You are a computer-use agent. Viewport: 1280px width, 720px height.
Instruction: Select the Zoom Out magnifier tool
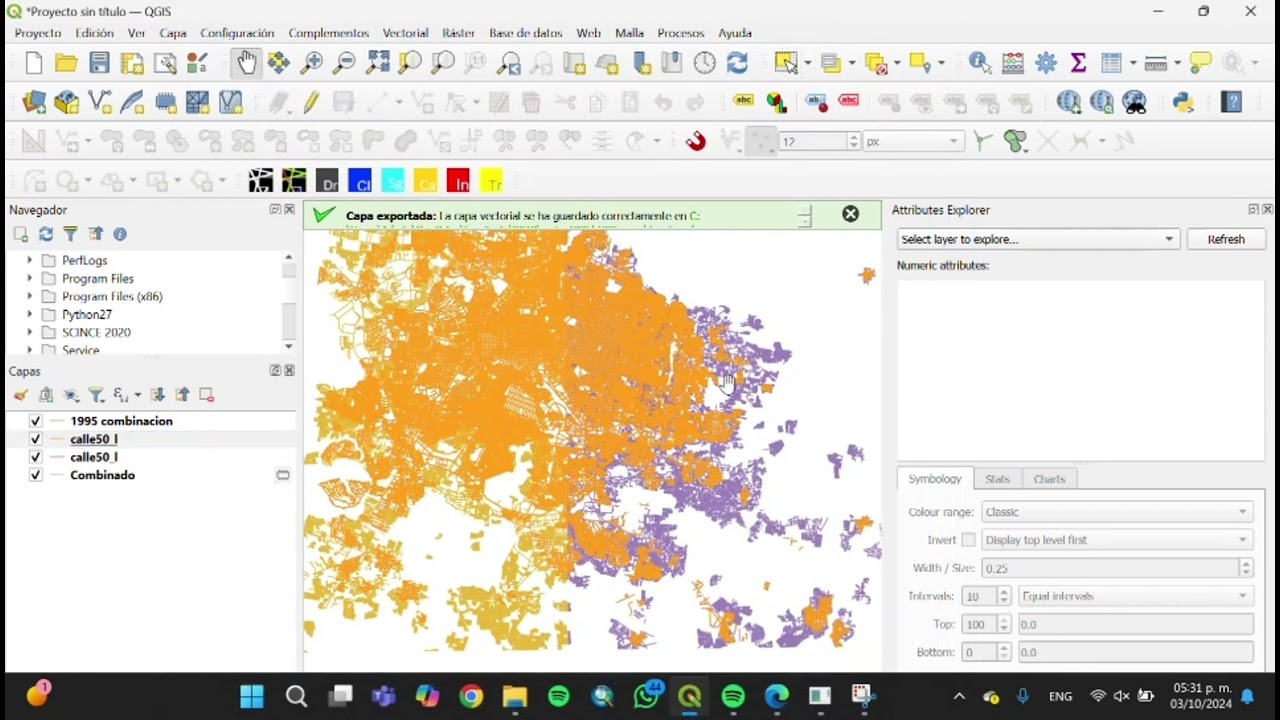coord(344,64)
